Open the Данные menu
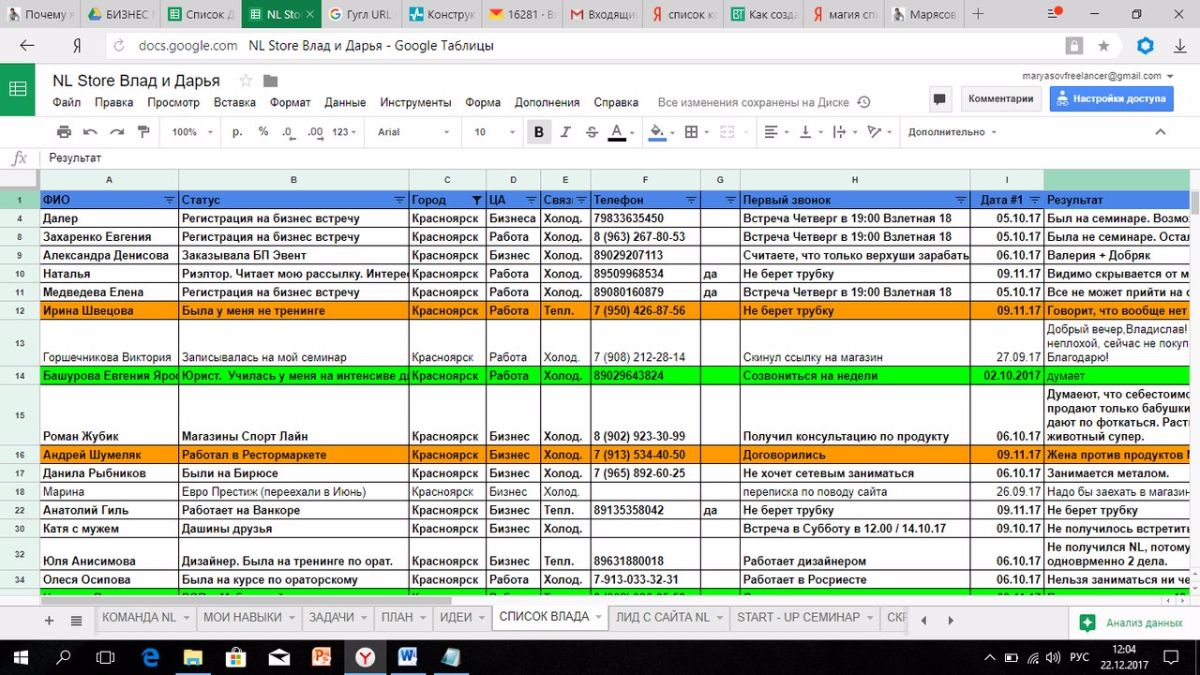The image size is (1200, 675). (x=345, y=102)
